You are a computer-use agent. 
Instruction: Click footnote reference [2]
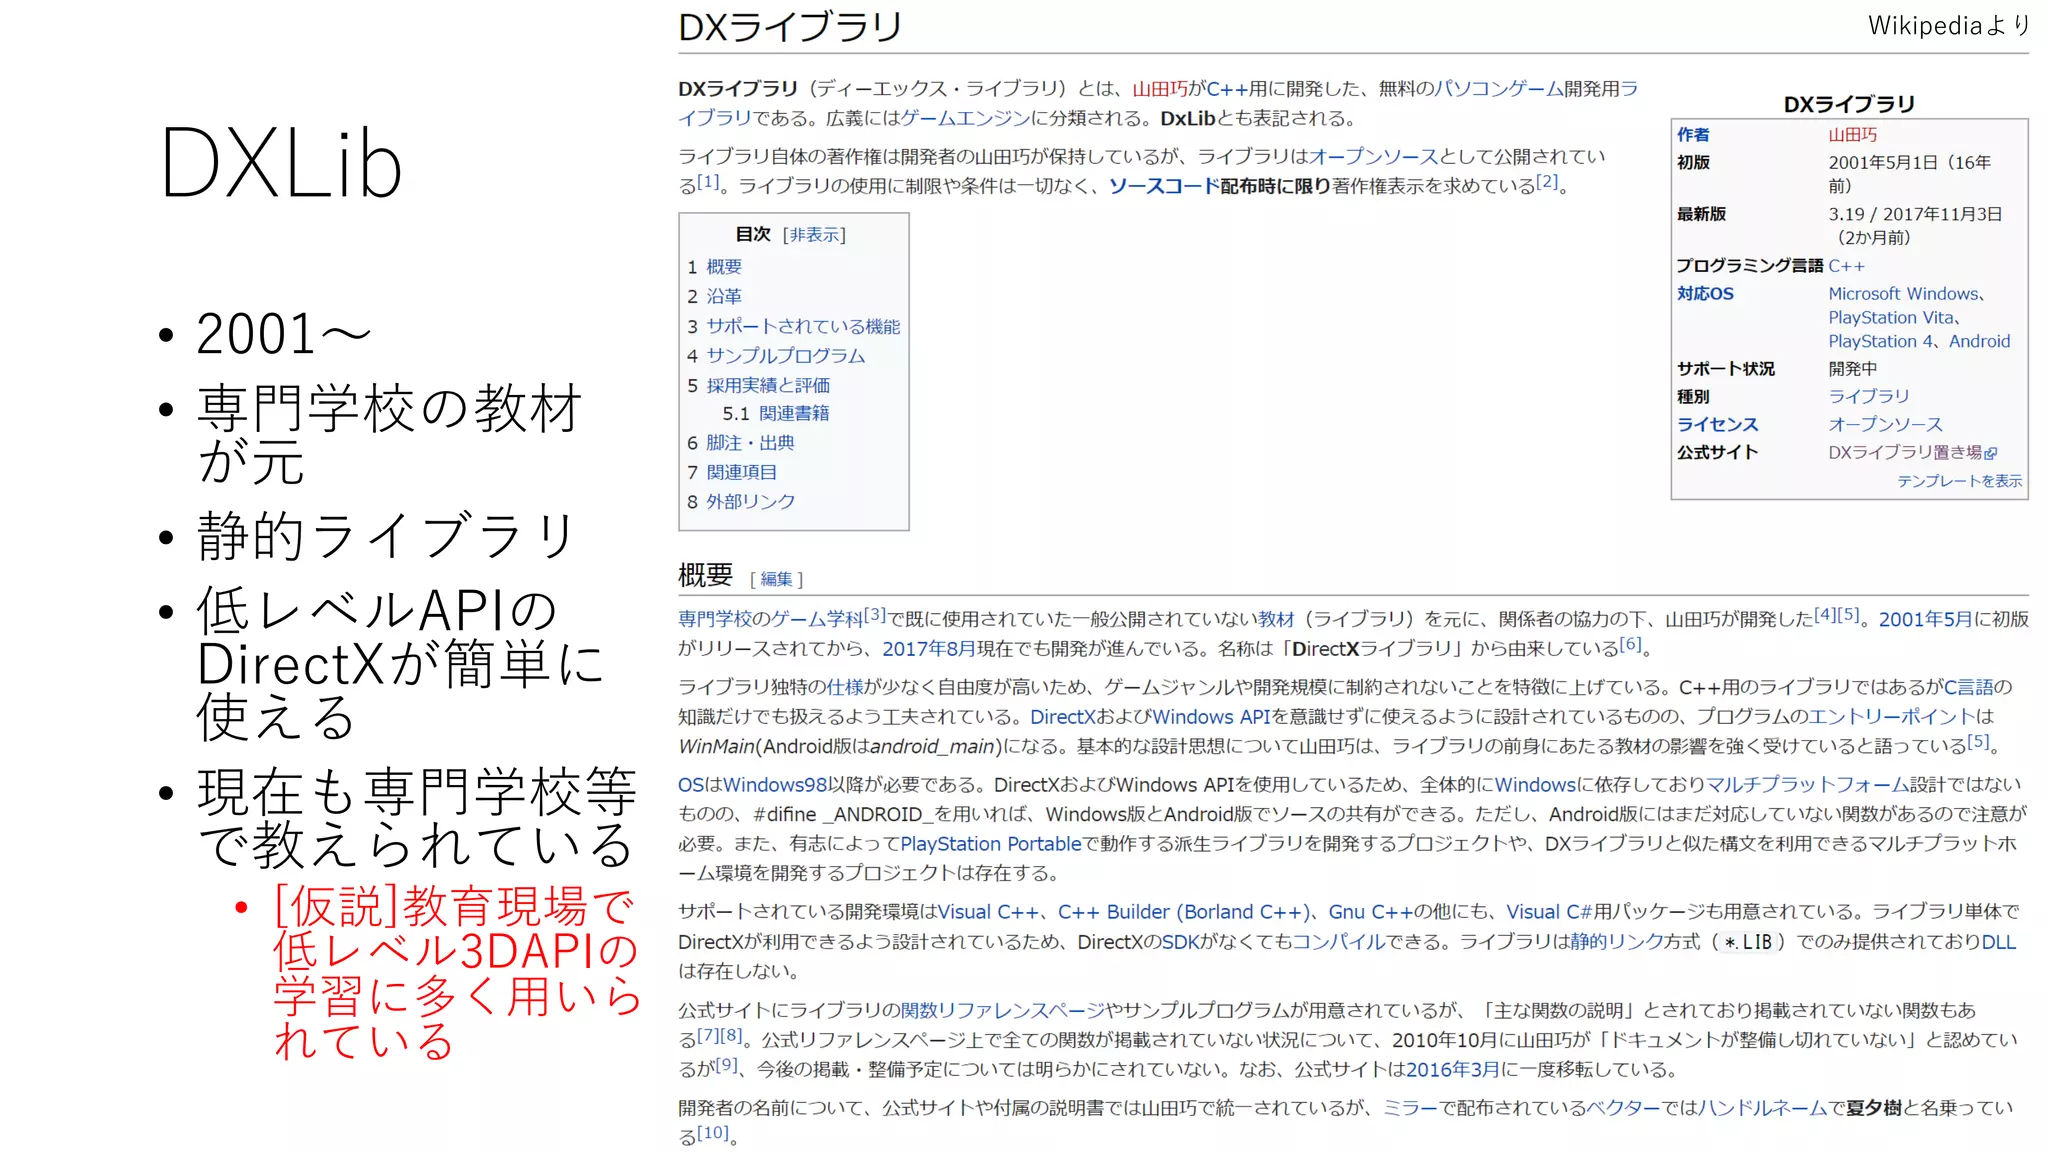[x=1547, y=181]
